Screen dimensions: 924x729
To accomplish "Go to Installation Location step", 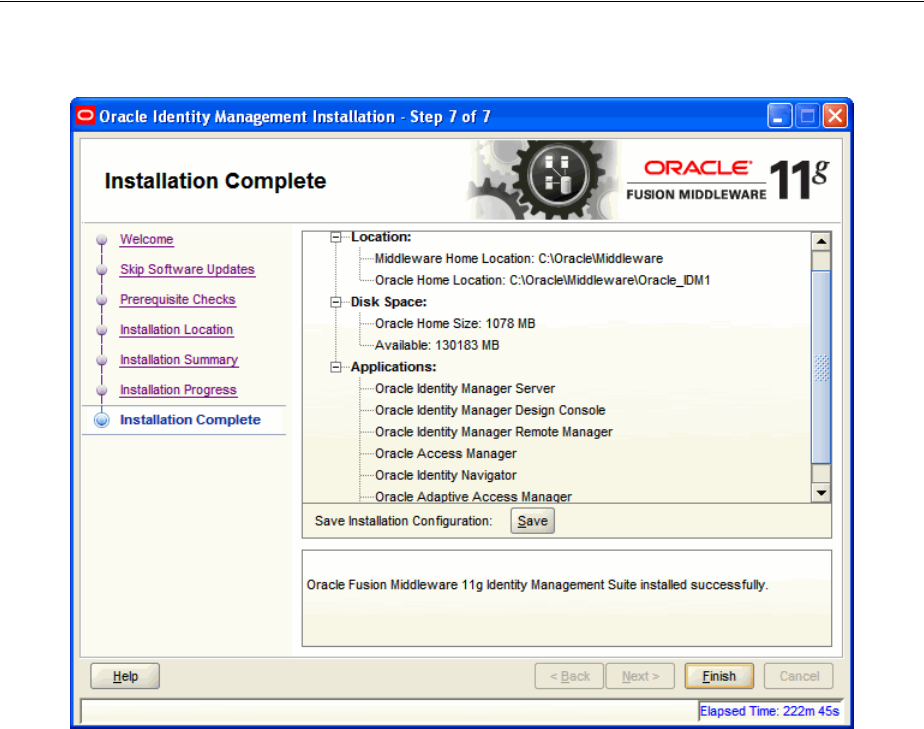I will [x=176, y=329].
